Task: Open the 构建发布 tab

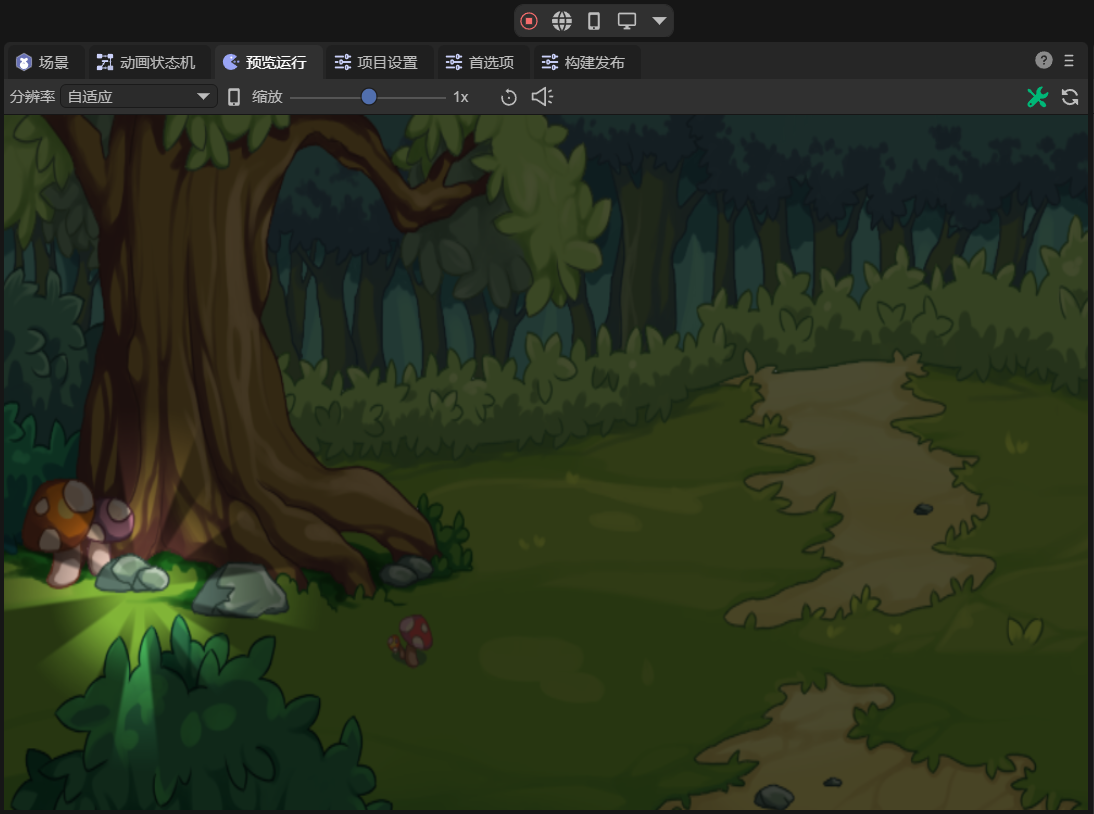Action: (x=583, y=63)
